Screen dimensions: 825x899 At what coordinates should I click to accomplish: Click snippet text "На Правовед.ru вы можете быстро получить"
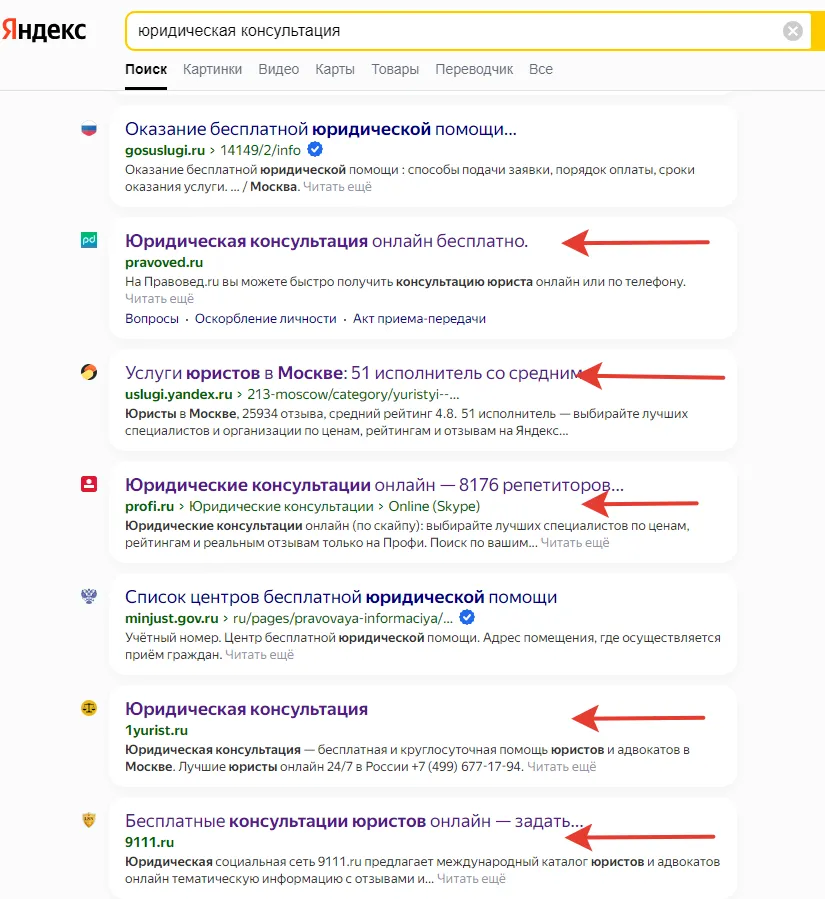coord(259,282)
